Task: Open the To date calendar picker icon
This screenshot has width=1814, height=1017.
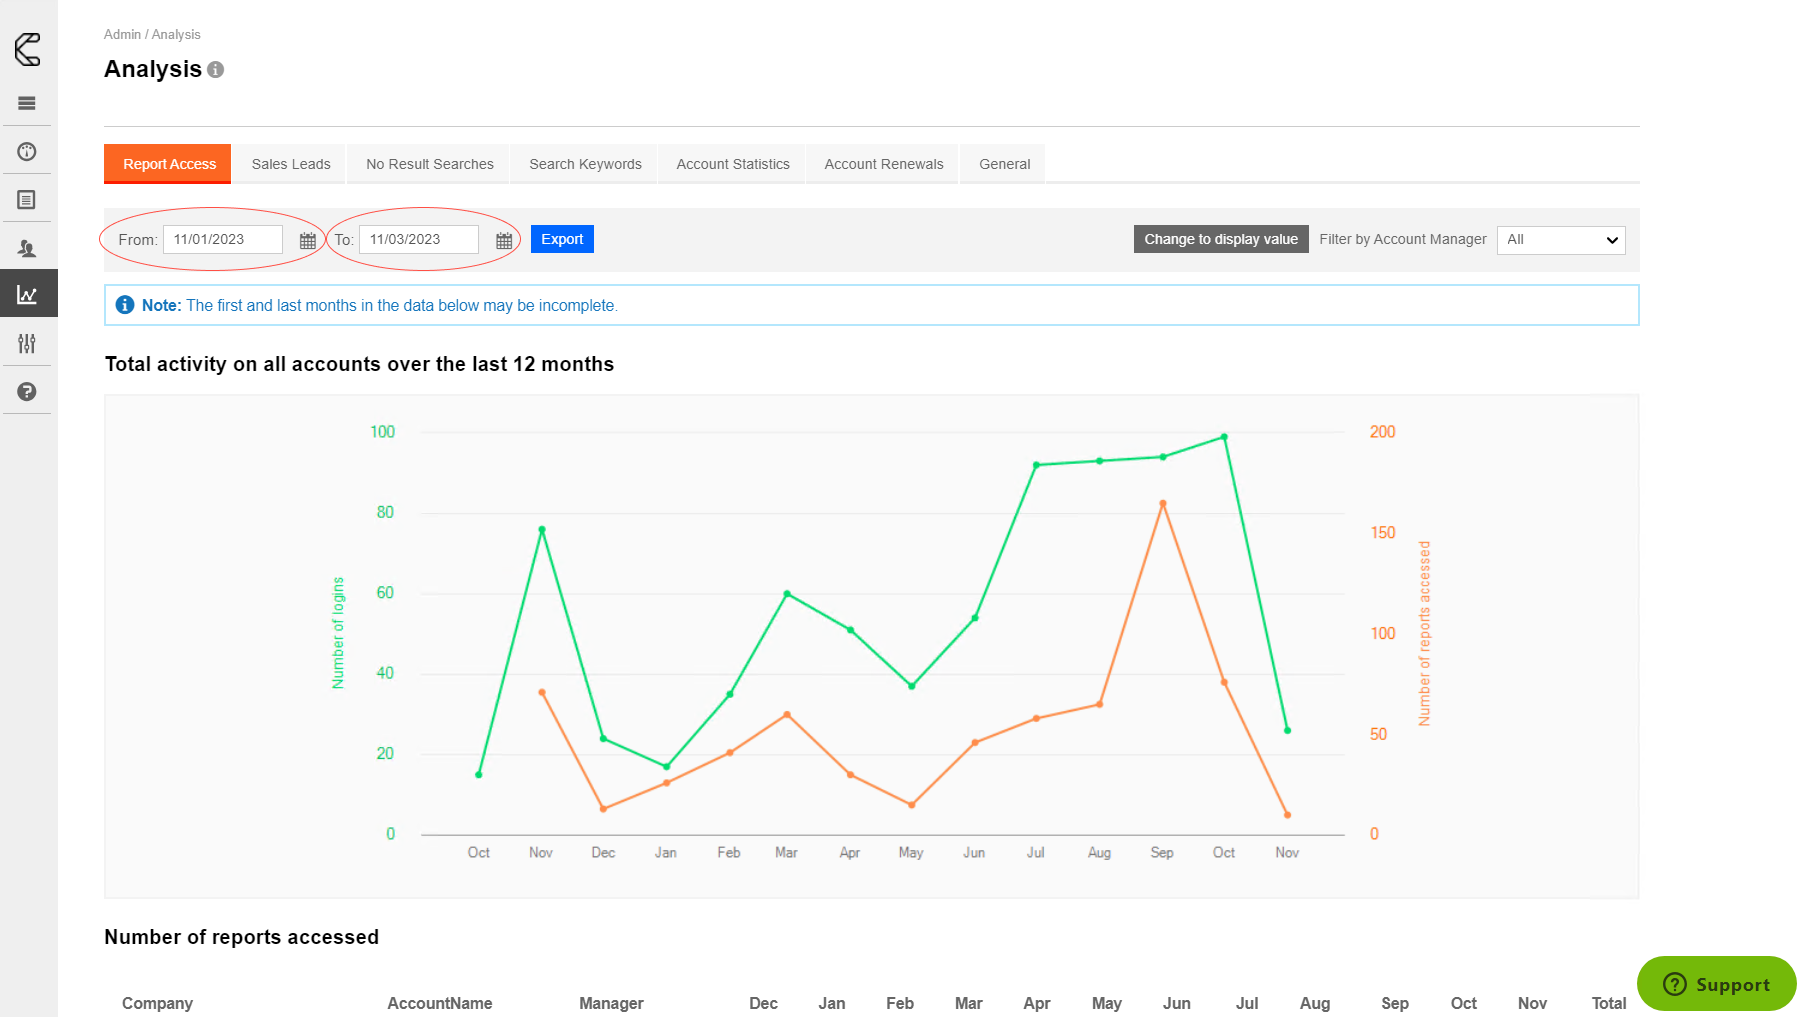Action: pos(504,240)
